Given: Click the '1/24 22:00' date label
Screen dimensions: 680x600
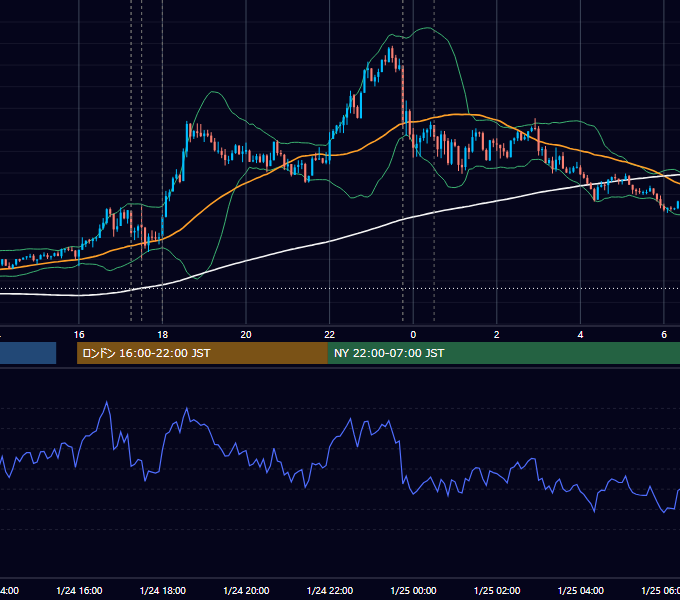Looking at the screenshot, I should pos(330,590).
